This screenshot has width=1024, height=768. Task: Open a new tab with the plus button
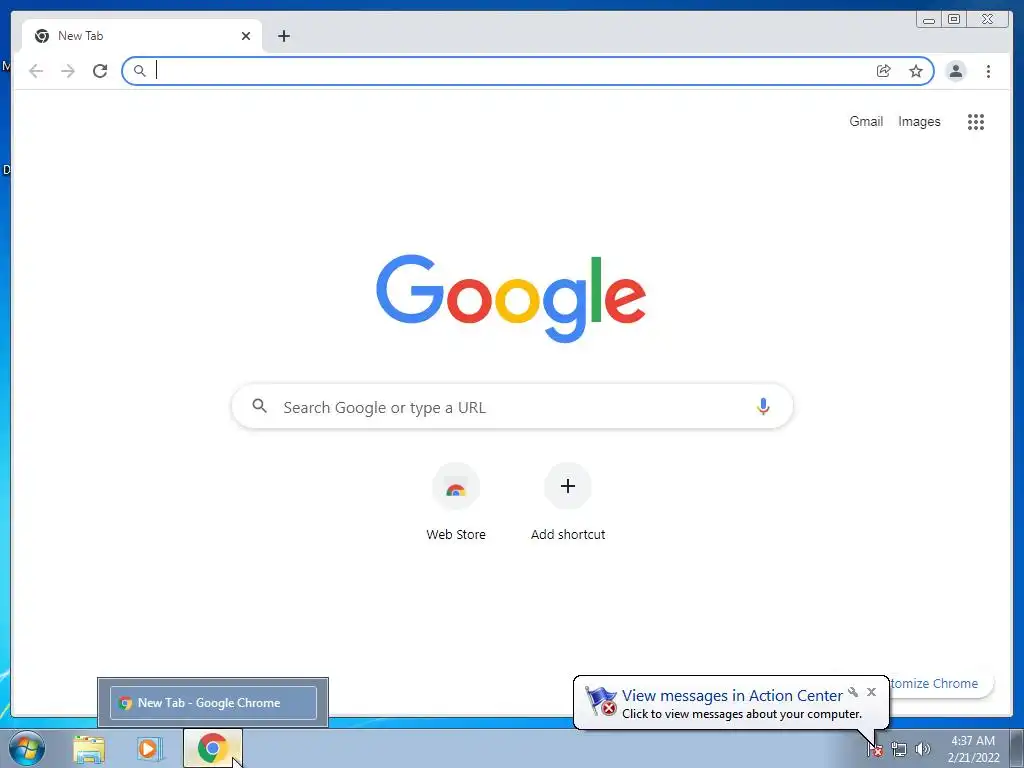click(x=283, y=36)
